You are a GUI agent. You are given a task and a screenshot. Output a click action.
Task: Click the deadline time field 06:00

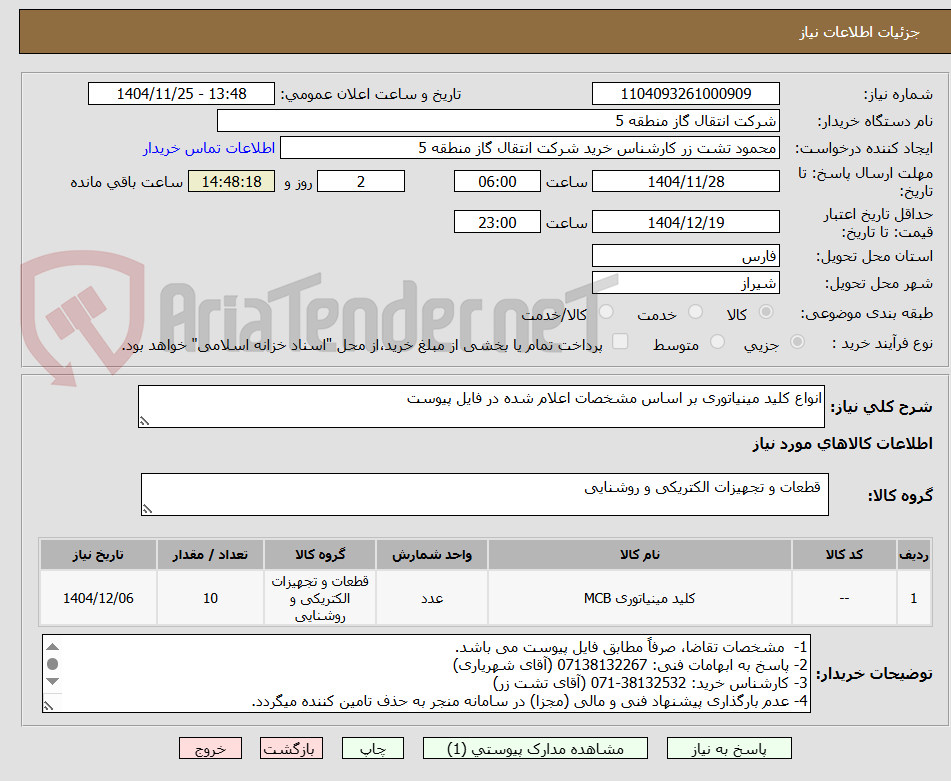point(497,181)
